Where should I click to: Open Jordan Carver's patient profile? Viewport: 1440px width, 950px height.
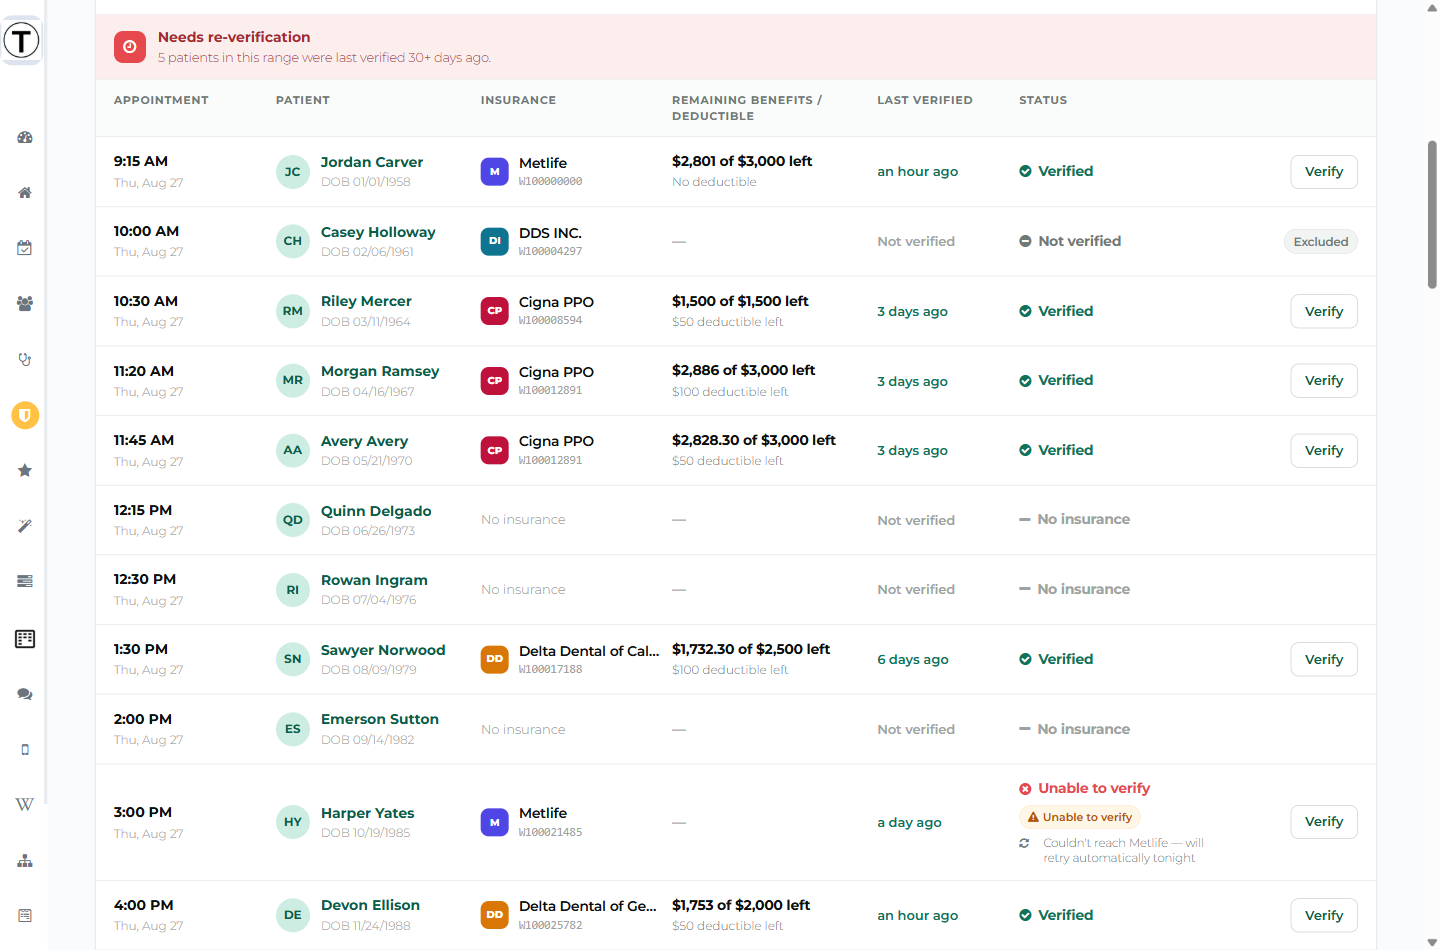pos(372,162)
